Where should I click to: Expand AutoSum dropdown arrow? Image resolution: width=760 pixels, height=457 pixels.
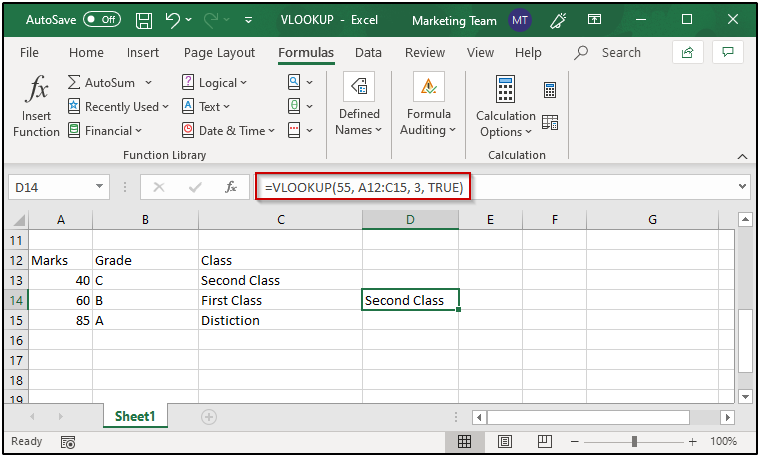pos(148,83)
